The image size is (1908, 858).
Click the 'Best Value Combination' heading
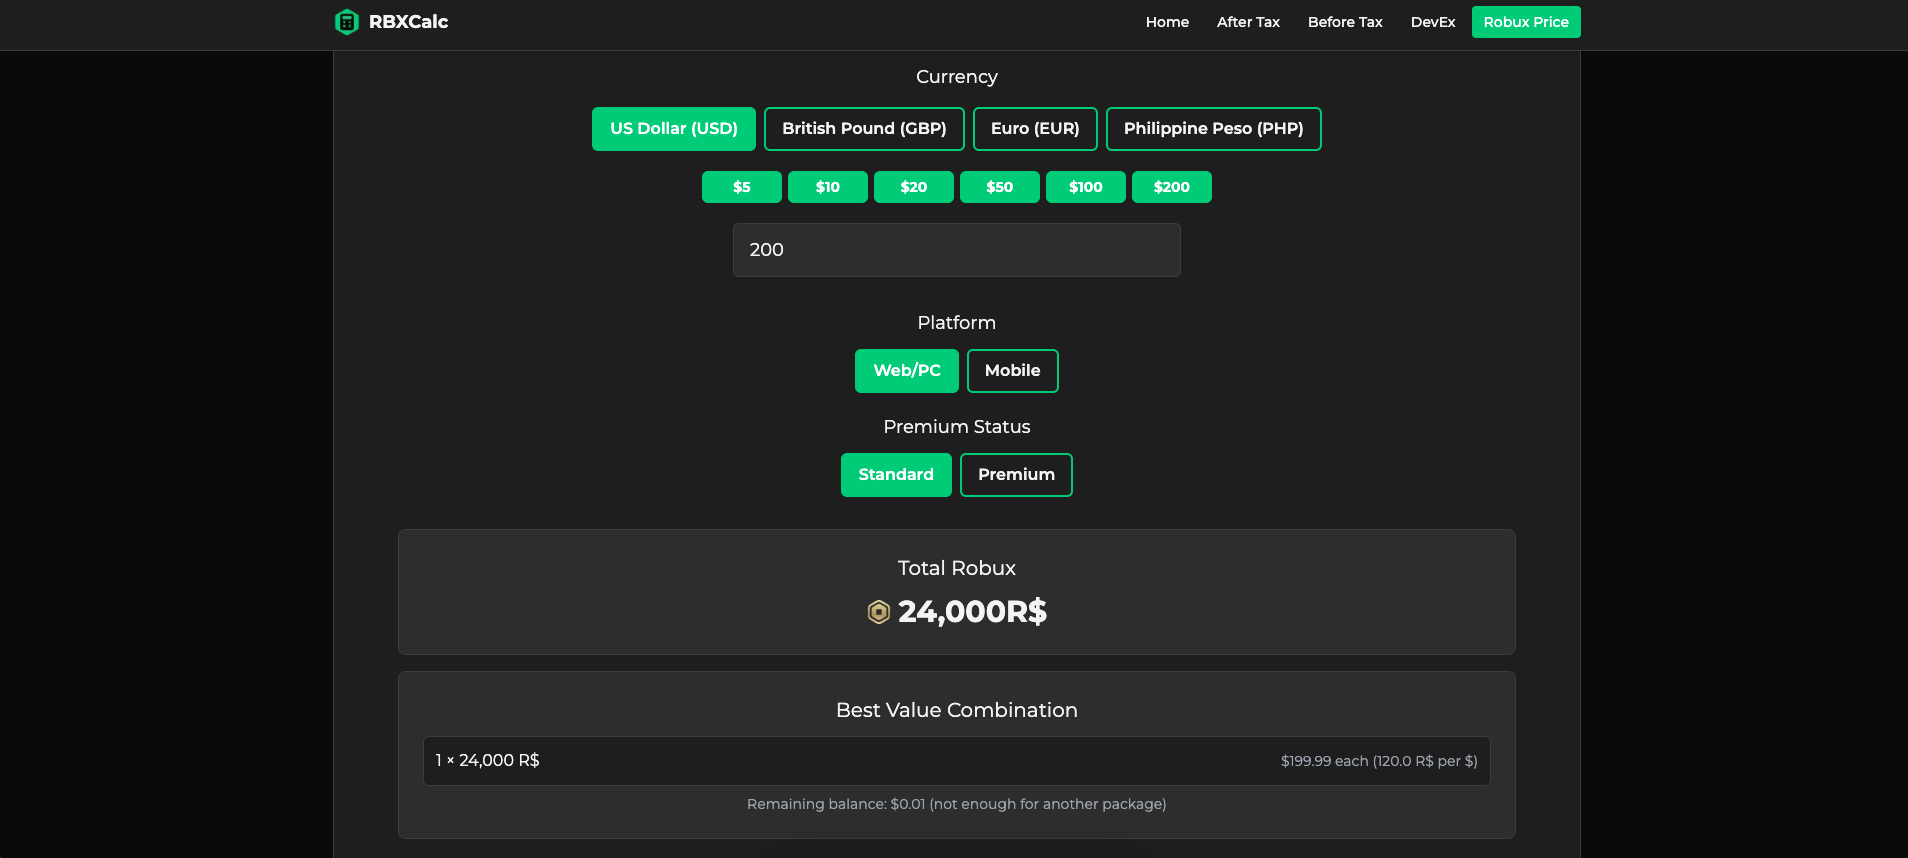[957, 710]
